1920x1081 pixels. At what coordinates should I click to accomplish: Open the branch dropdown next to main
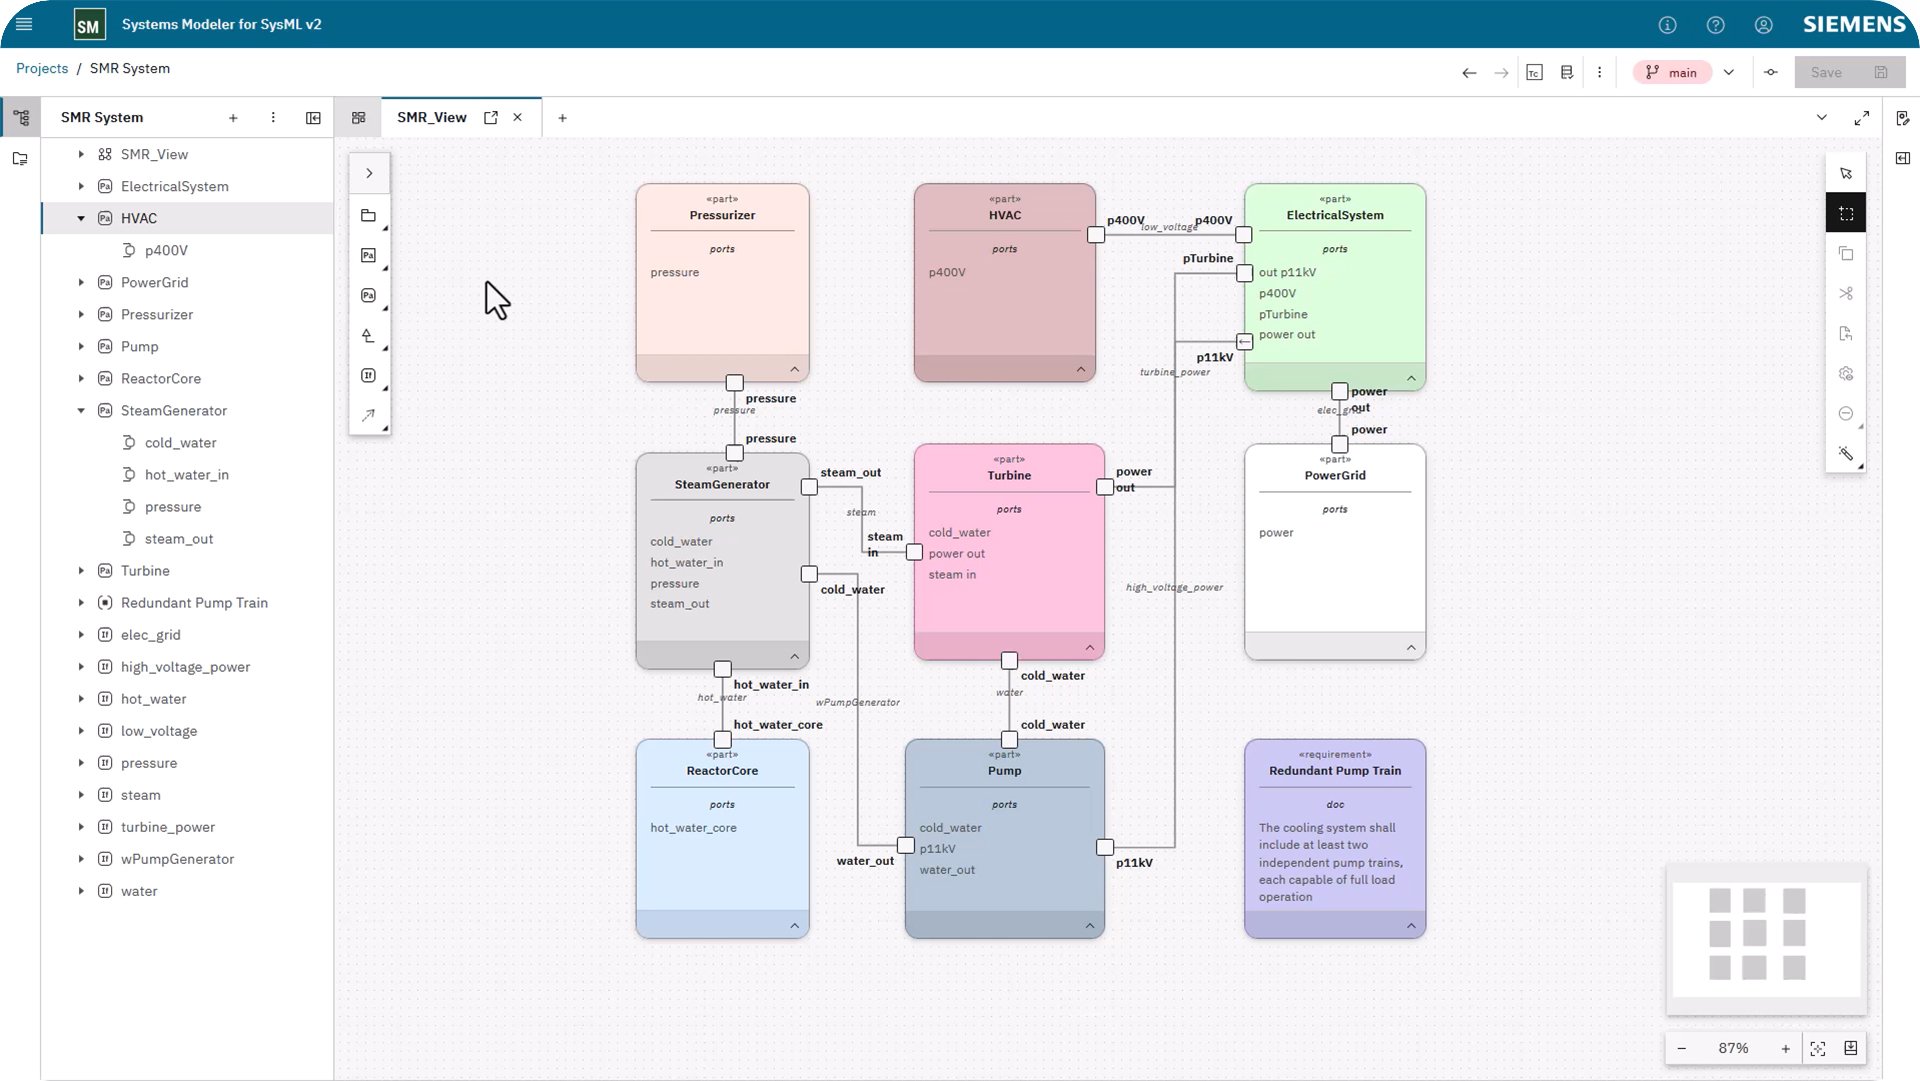[x=1729, y=73]
